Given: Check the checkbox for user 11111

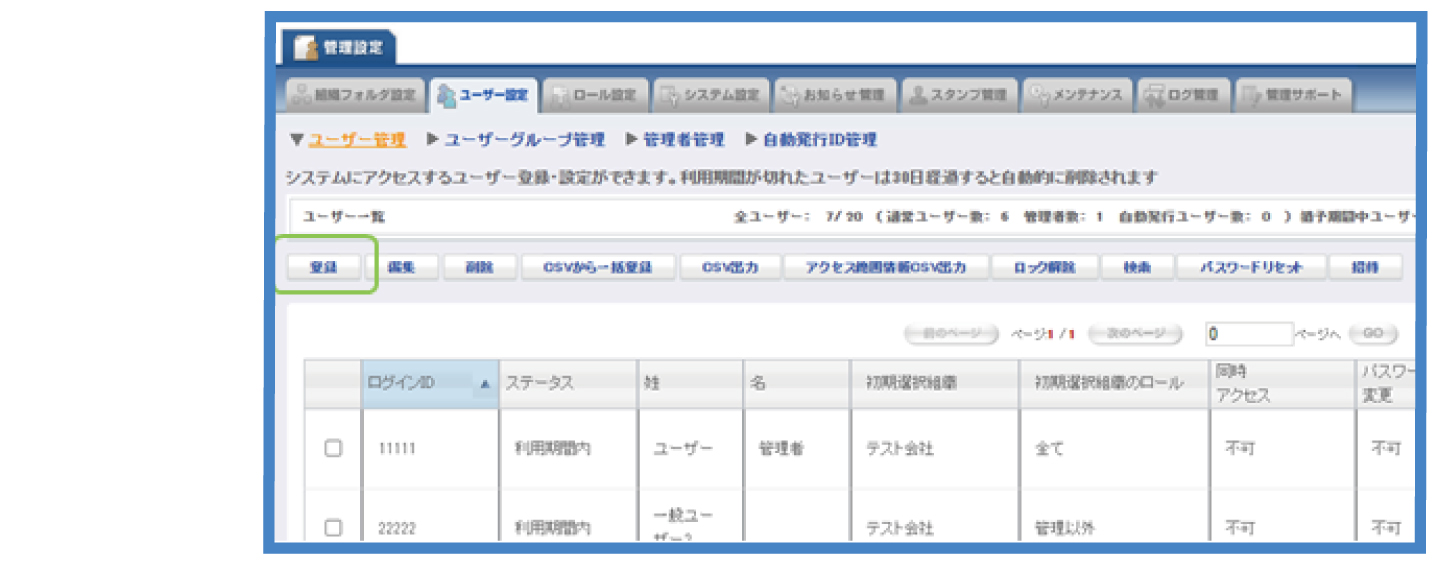Looking at the screenshot, I should click(x=333, y=449).
